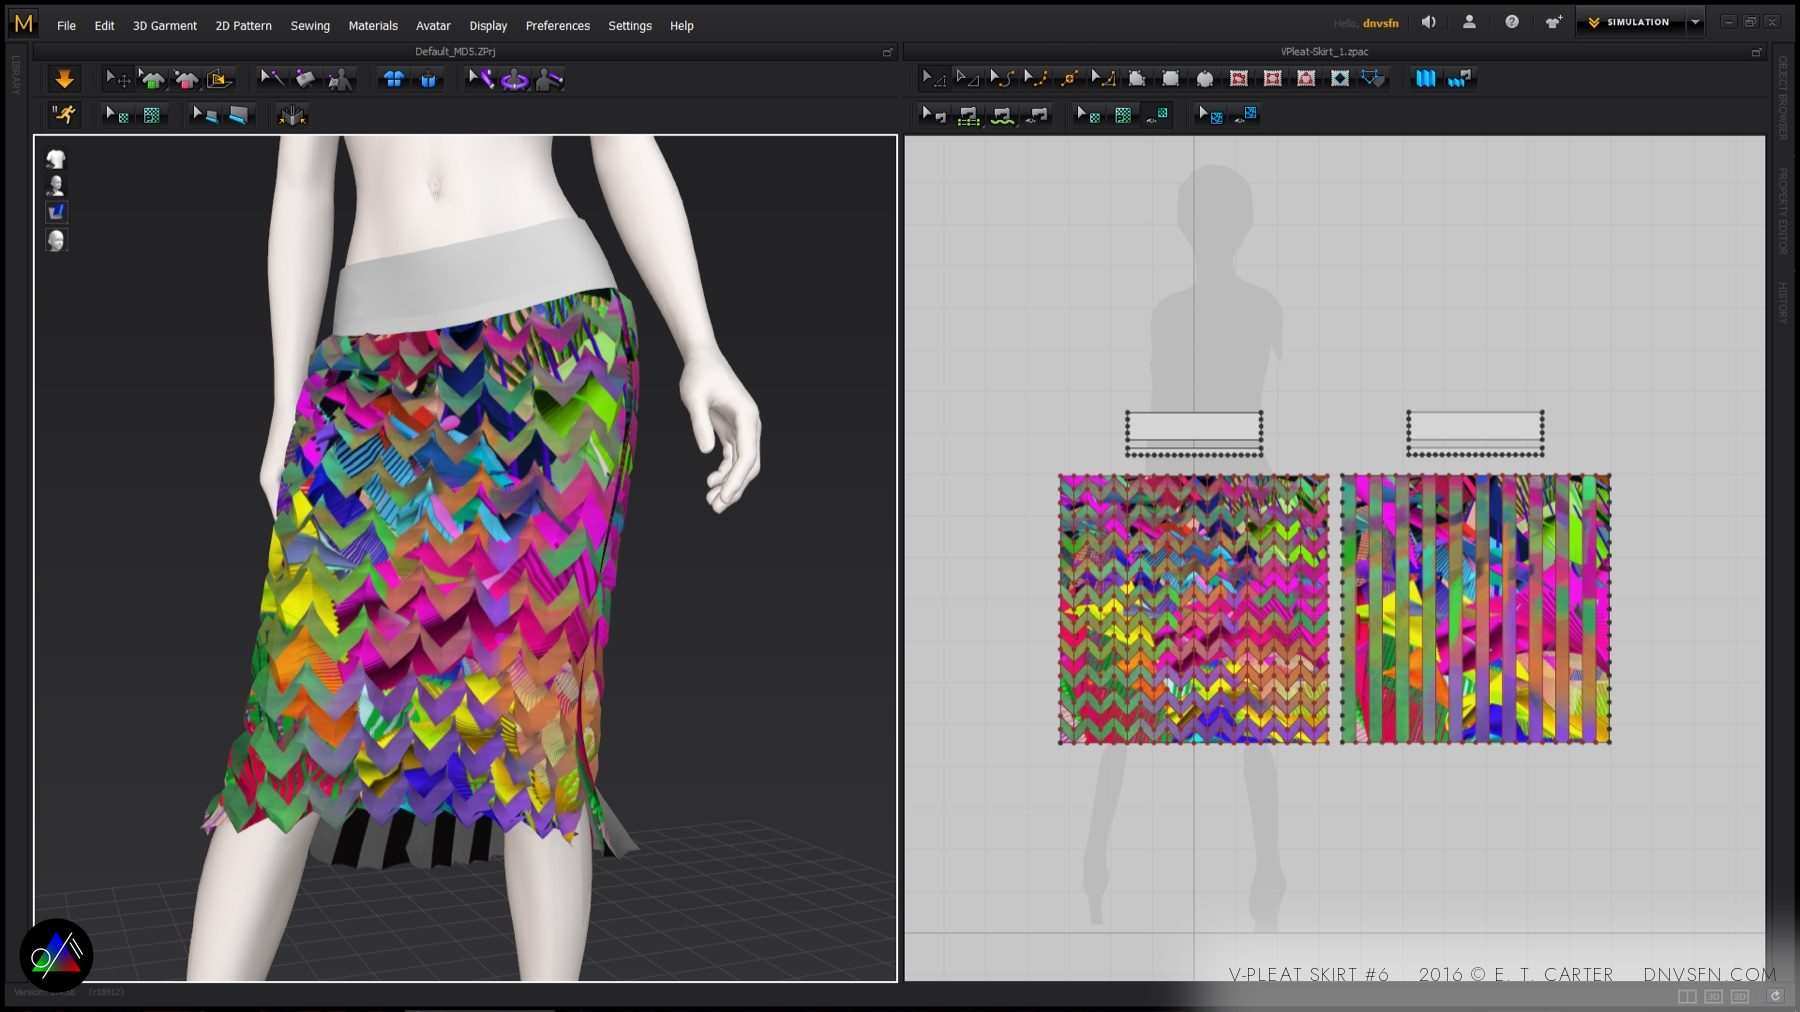1800x1012 pixels.
Task: Expand the Object Browser side panel
Action: (x=1782, y=98)
